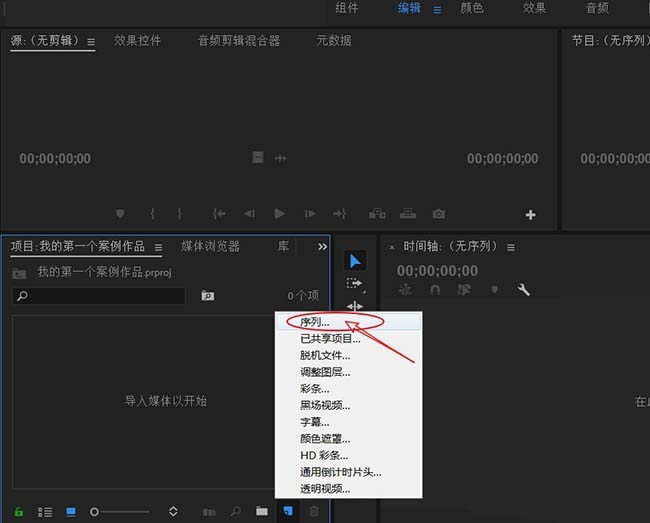Viewport: 650px width, 523px height.
Task: Open the 编辑 workspace menu icon
Action: click(437, 10)
